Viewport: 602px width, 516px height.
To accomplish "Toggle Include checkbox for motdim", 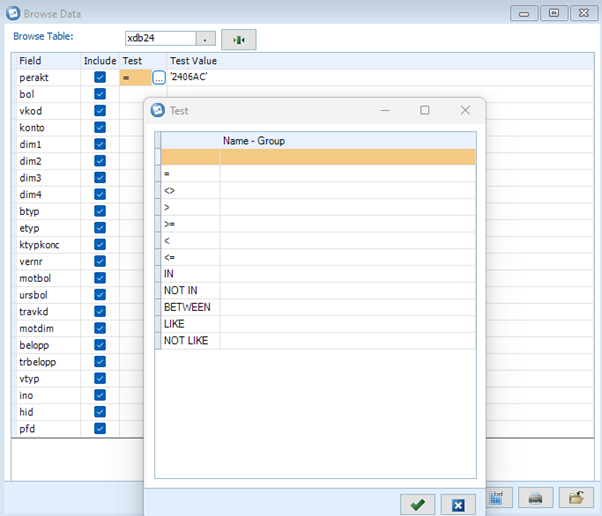I will (100, 328).
